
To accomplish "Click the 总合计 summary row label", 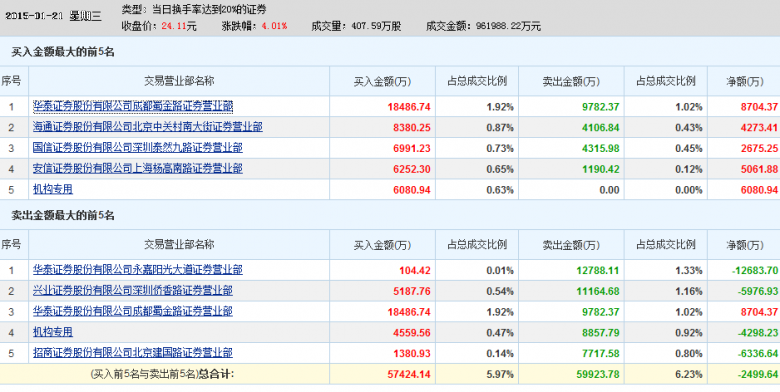I will click(162, 374).
